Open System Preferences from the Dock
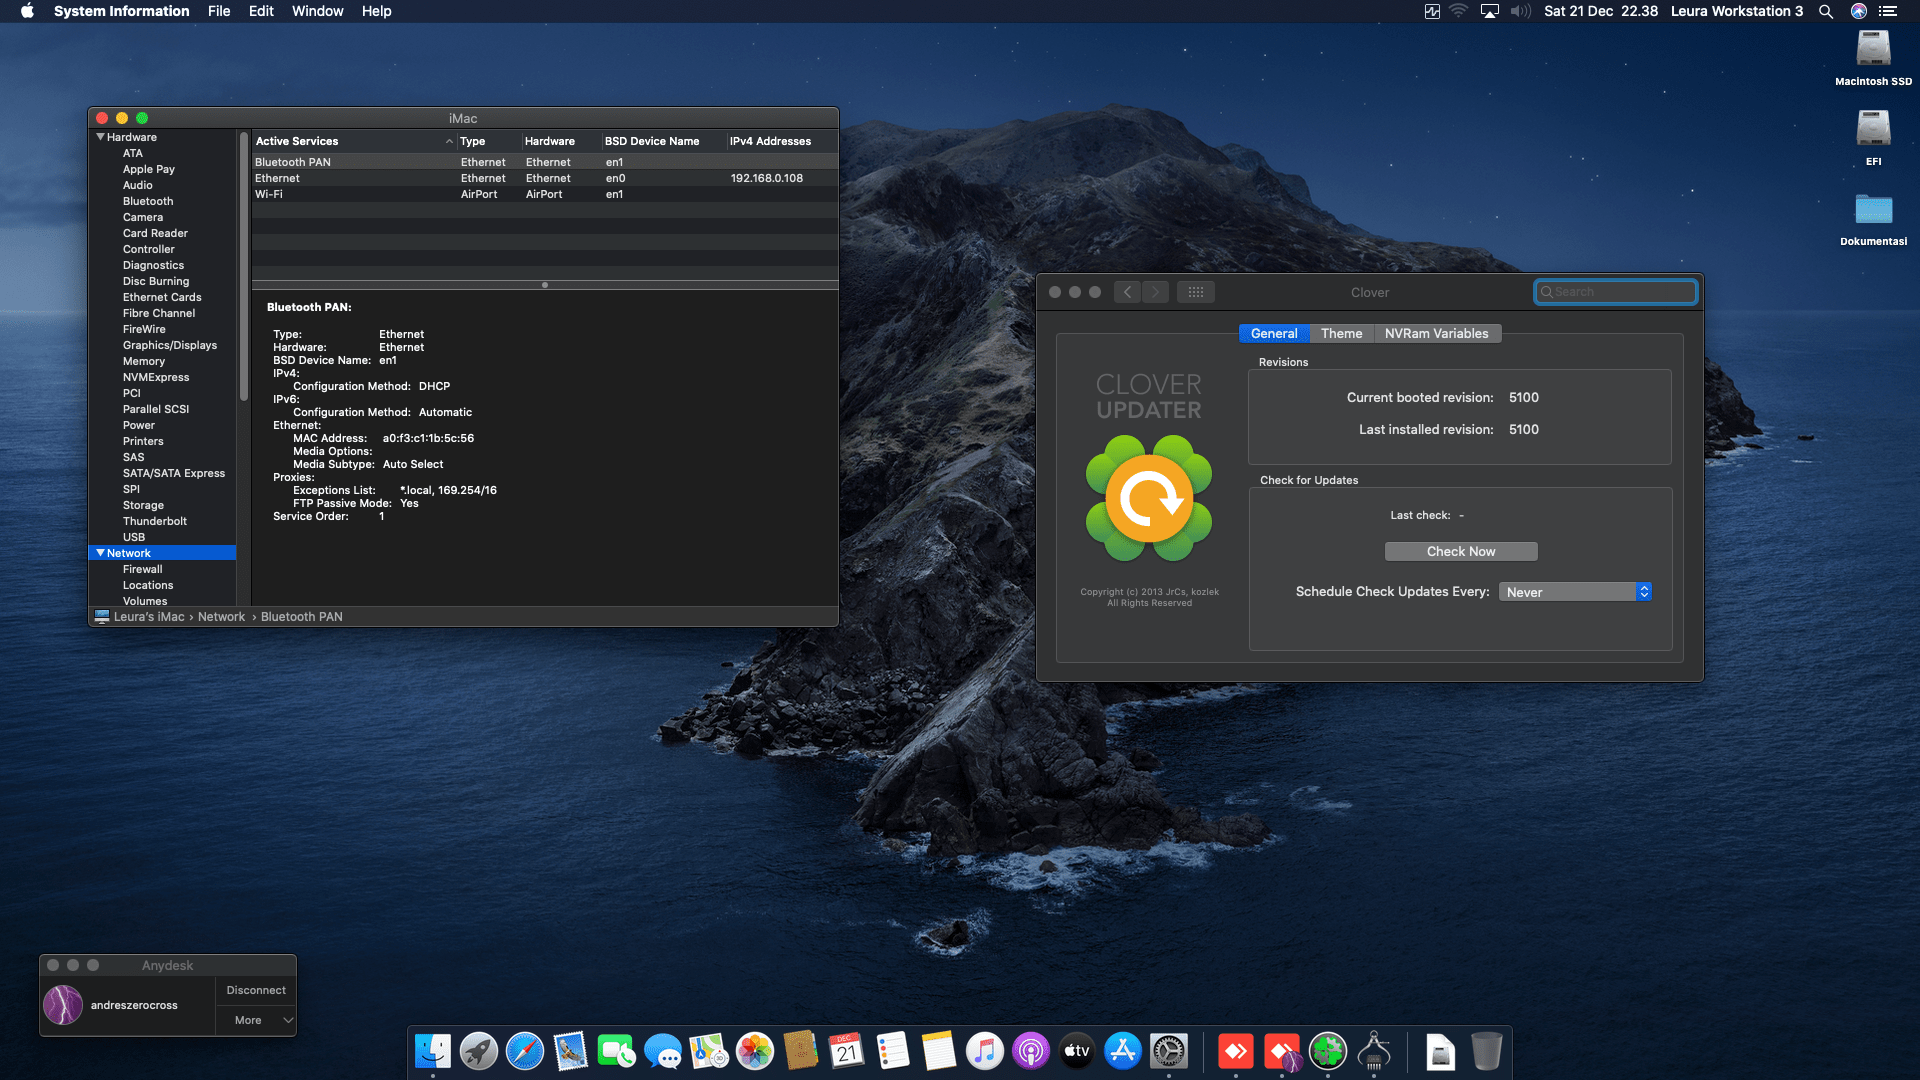 pyautogui.click(x=1169, y=1052)
